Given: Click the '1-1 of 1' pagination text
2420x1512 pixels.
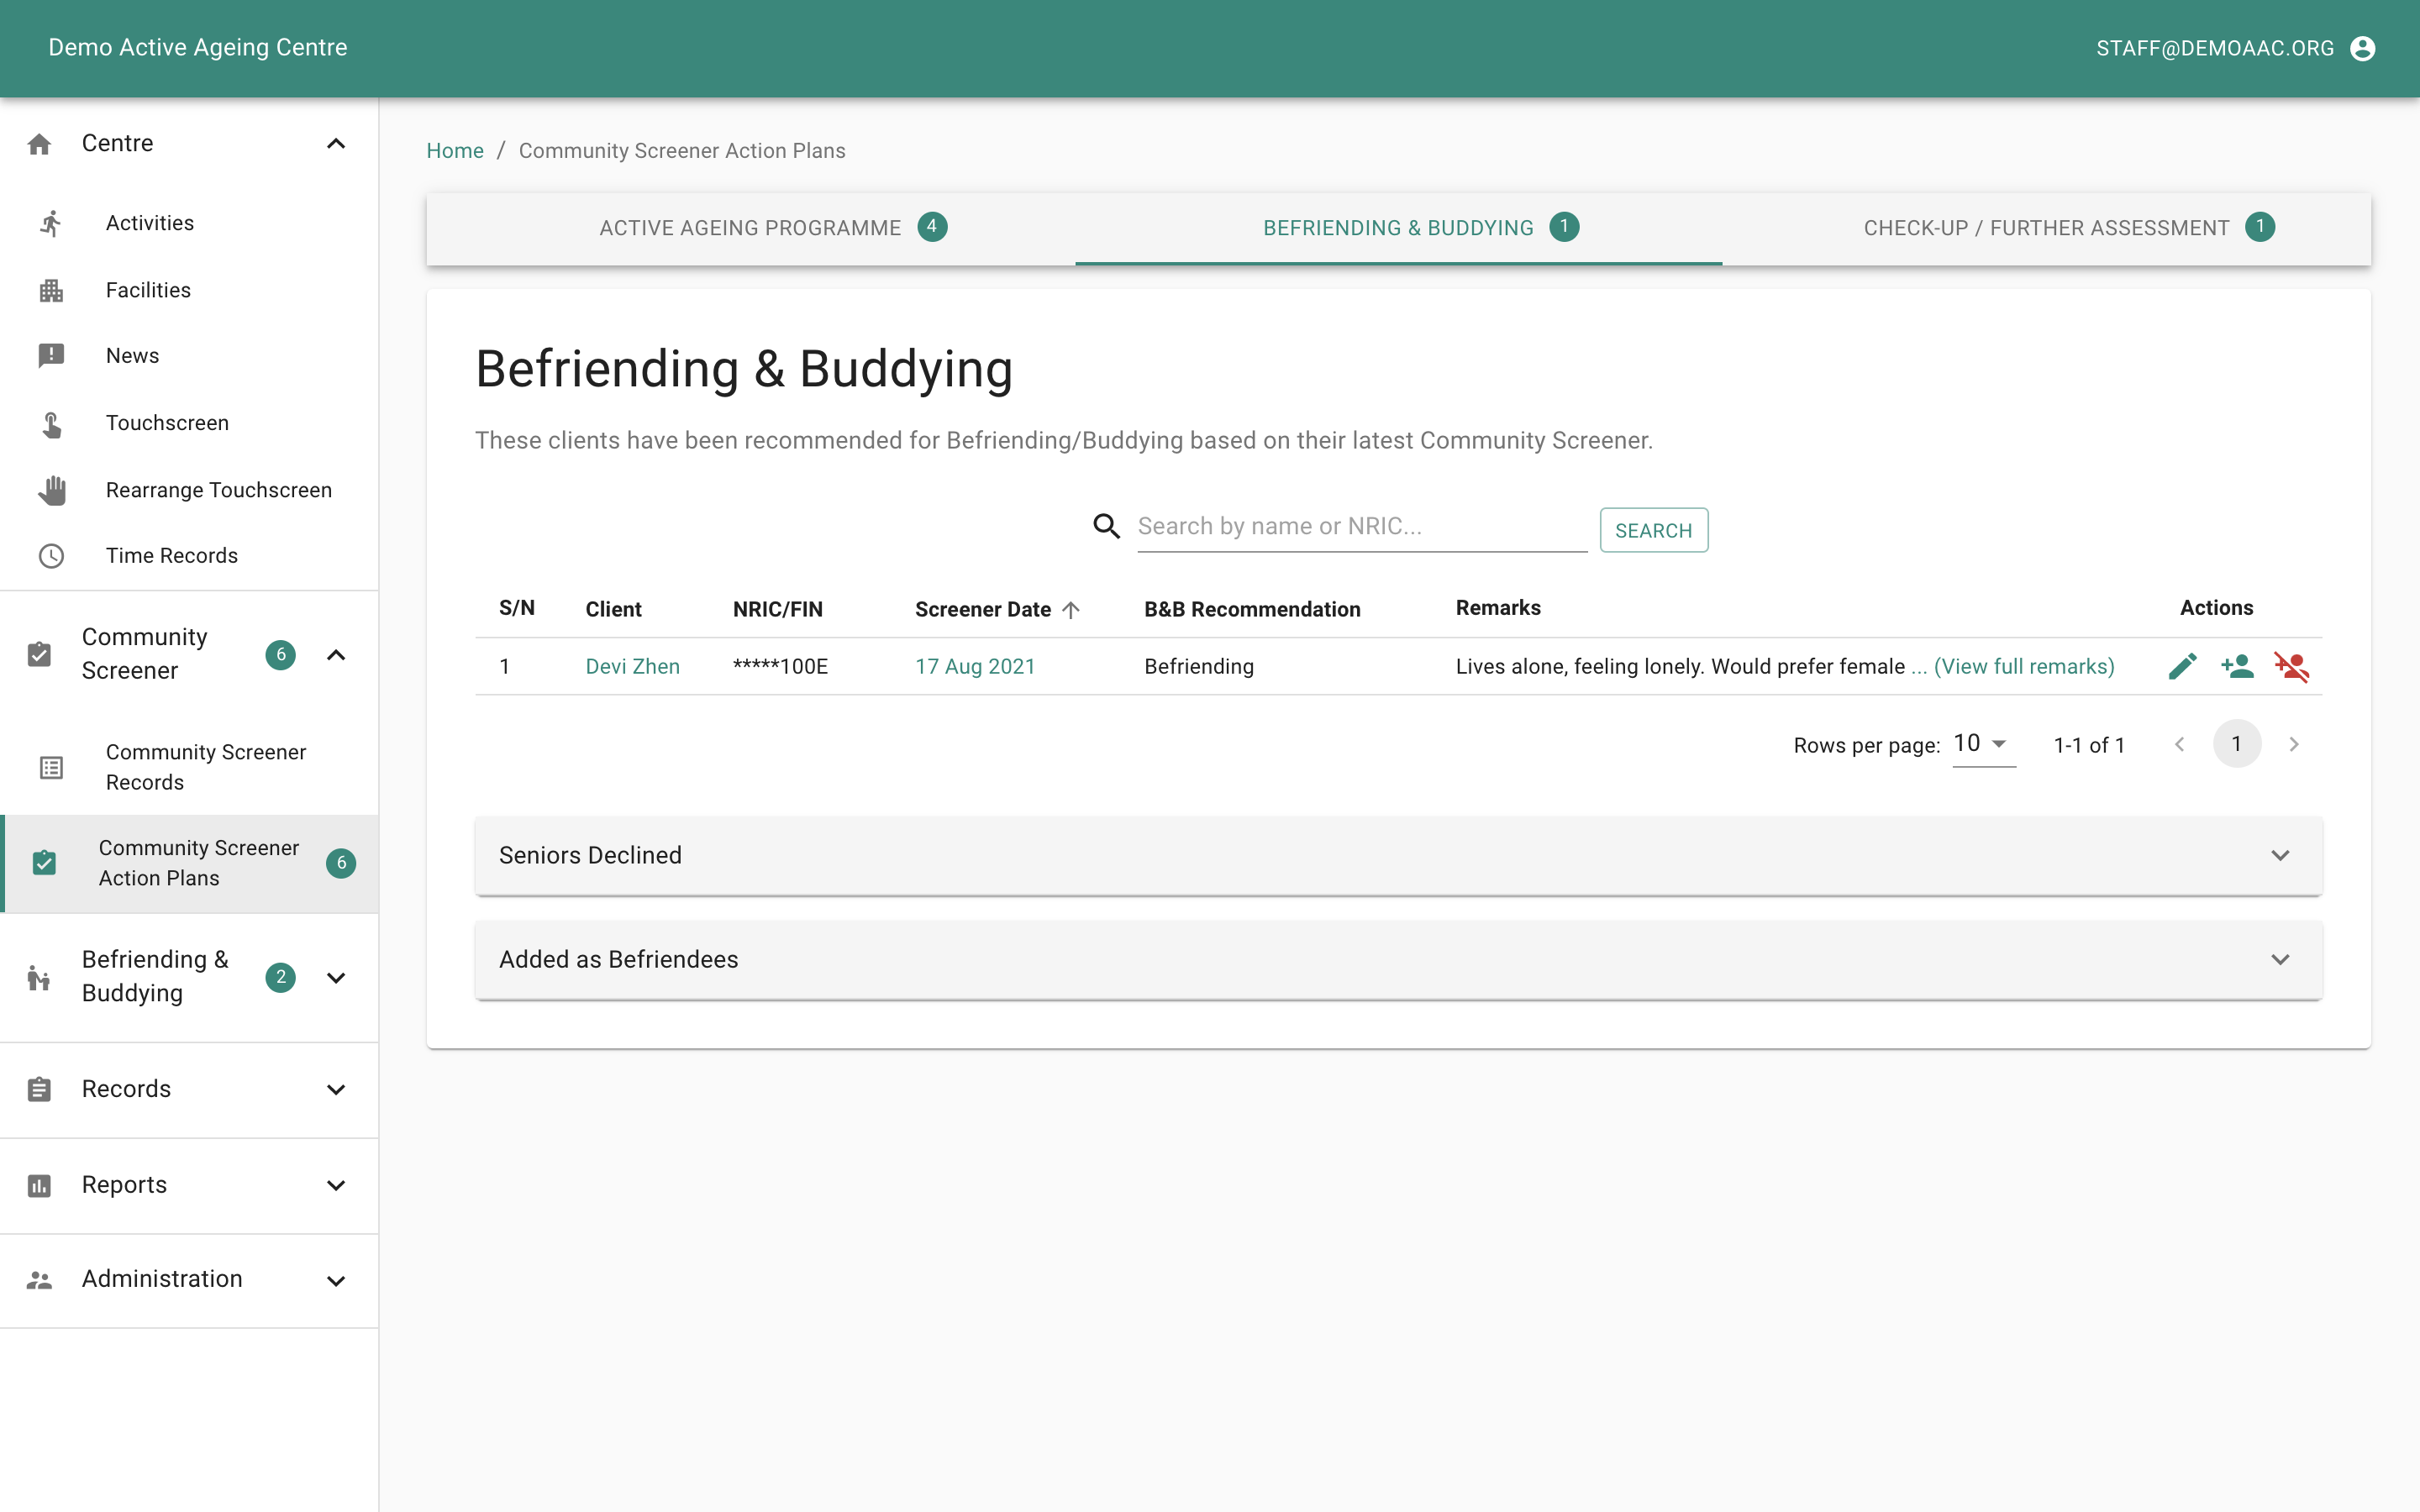Looking at the screenshot, I should 2088,745.
